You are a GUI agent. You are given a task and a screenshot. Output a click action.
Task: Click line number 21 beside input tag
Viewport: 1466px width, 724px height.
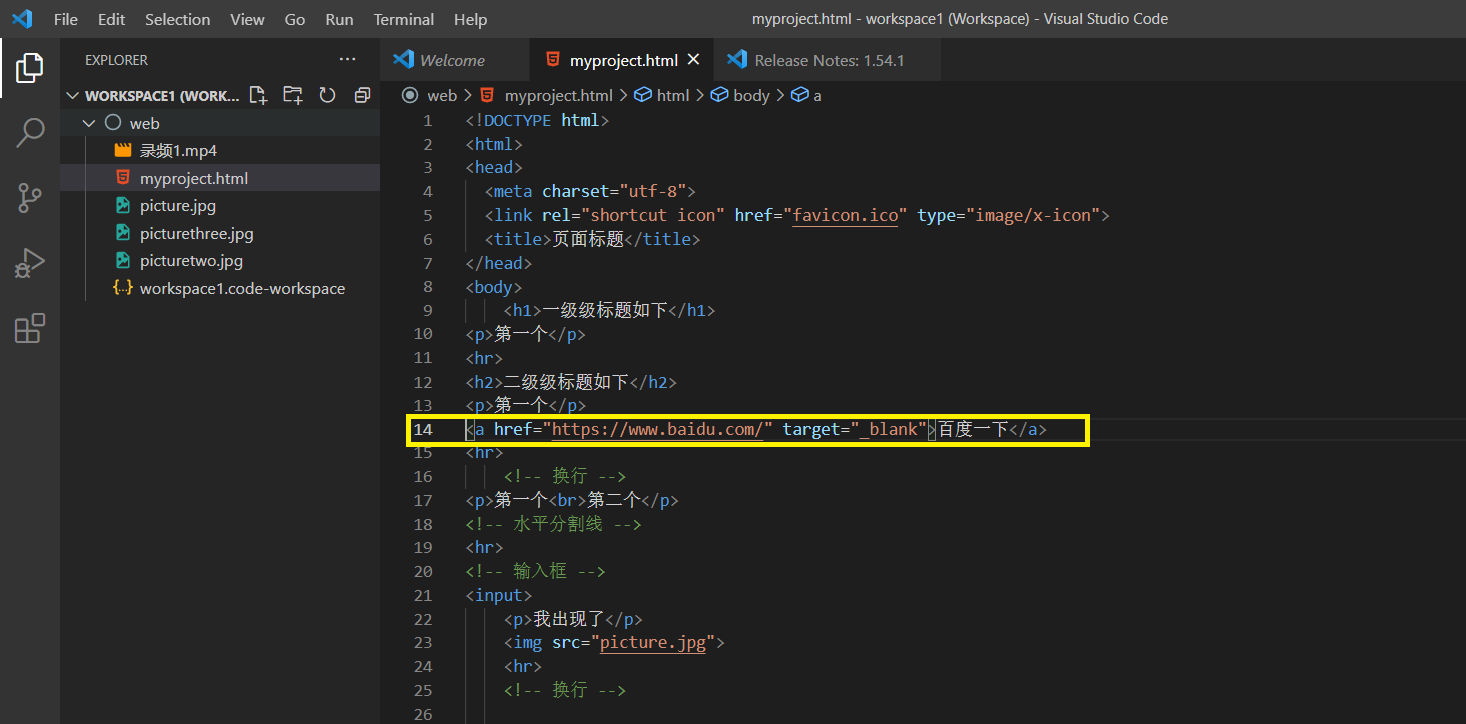tap(423, 595)
